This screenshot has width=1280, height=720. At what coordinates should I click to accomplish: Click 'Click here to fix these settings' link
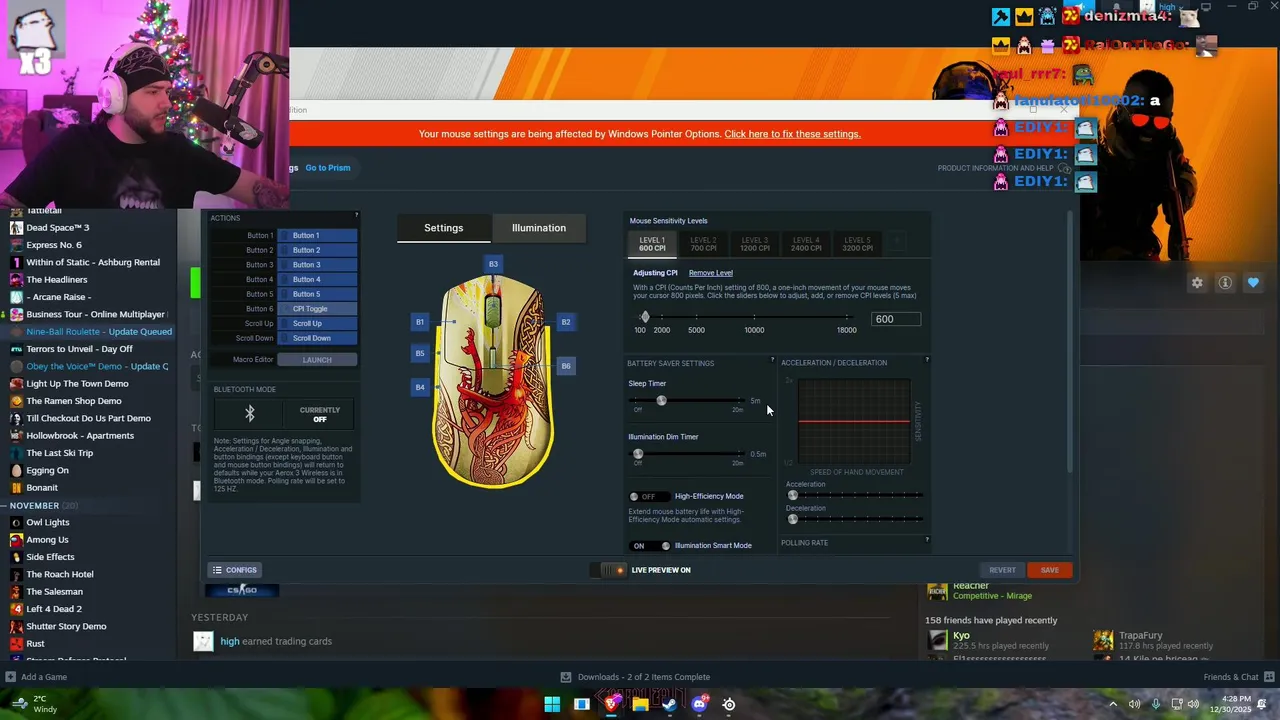click(x=792, y=134)
